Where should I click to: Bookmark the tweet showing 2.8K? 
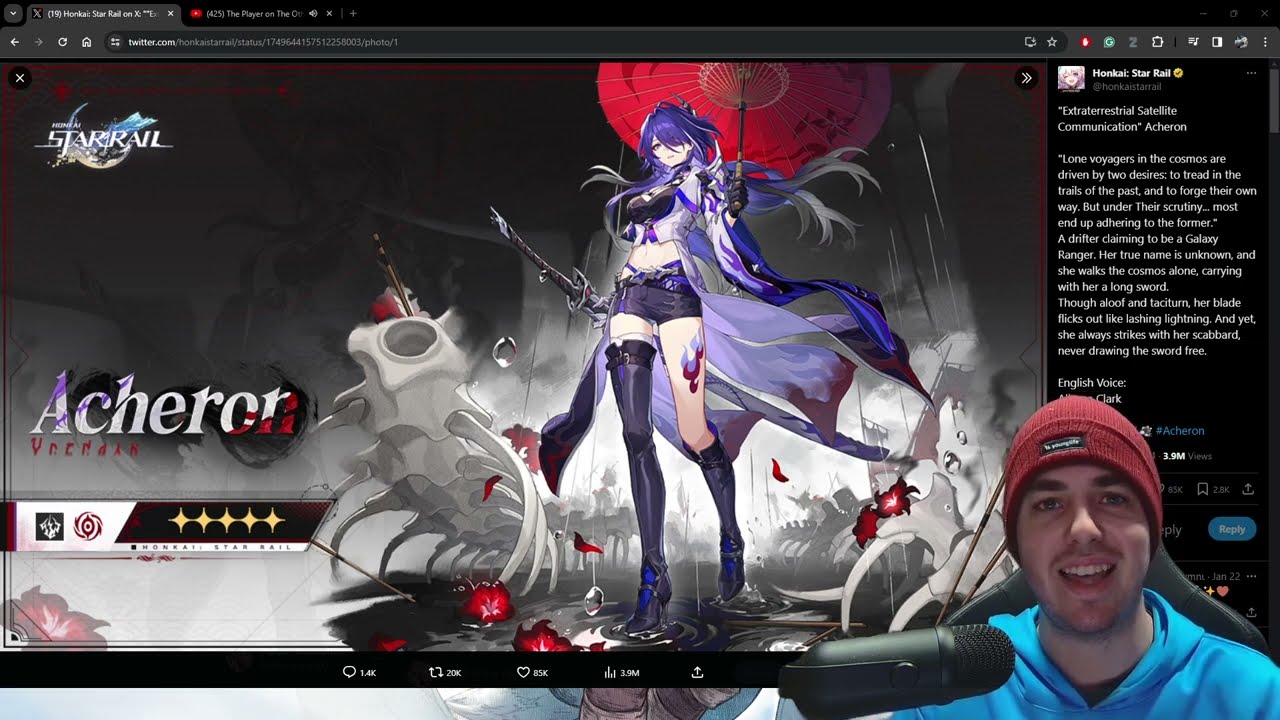[x=1214, y=489]
